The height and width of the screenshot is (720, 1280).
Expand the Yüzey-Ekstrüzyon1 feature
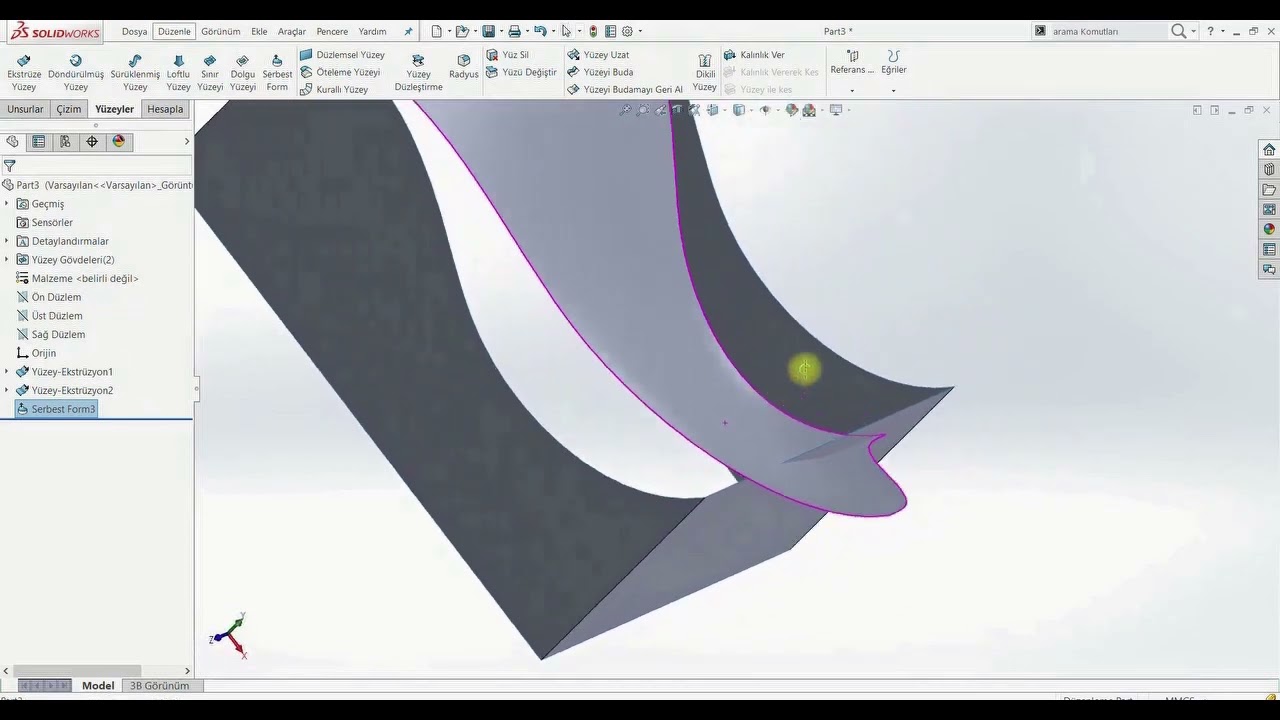coord(6,372)
